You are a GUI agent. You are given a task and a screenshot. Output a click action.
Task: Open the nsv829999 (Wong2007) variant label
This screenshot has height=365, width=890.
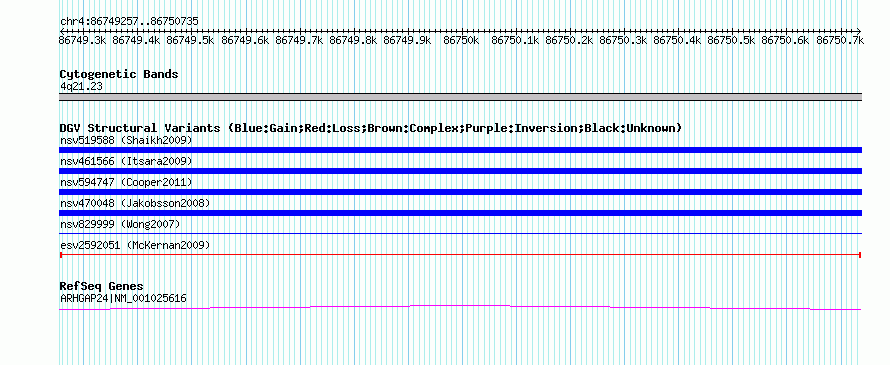click(x=120, y=224)
